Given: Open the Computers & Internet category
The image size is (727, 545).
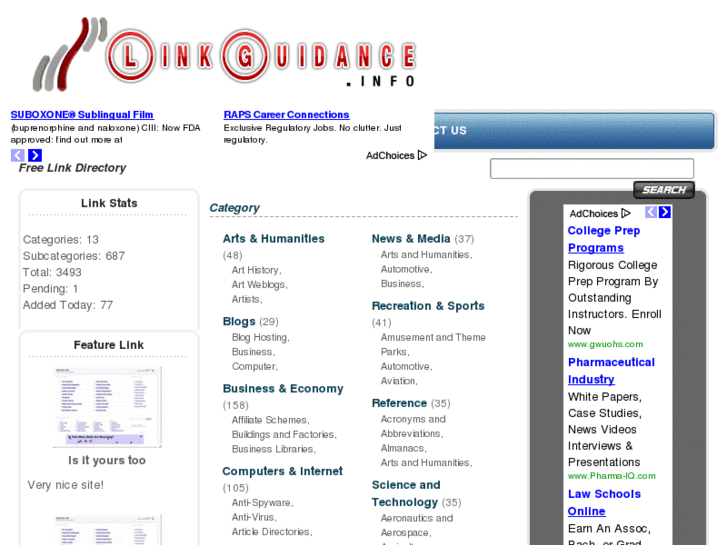Looking at the screenshot, I should (282, 471).
